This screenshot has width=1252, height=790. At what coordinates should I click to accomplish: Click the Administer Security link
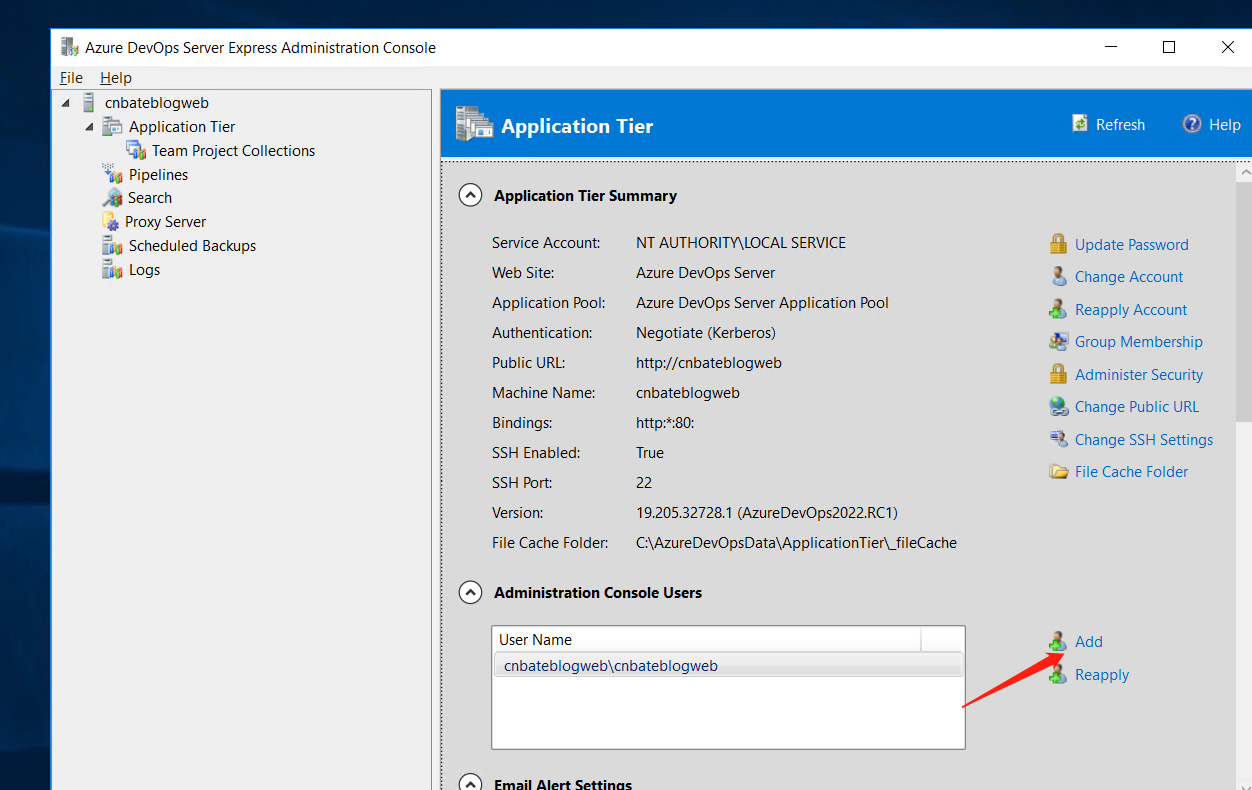[1139, 374]
